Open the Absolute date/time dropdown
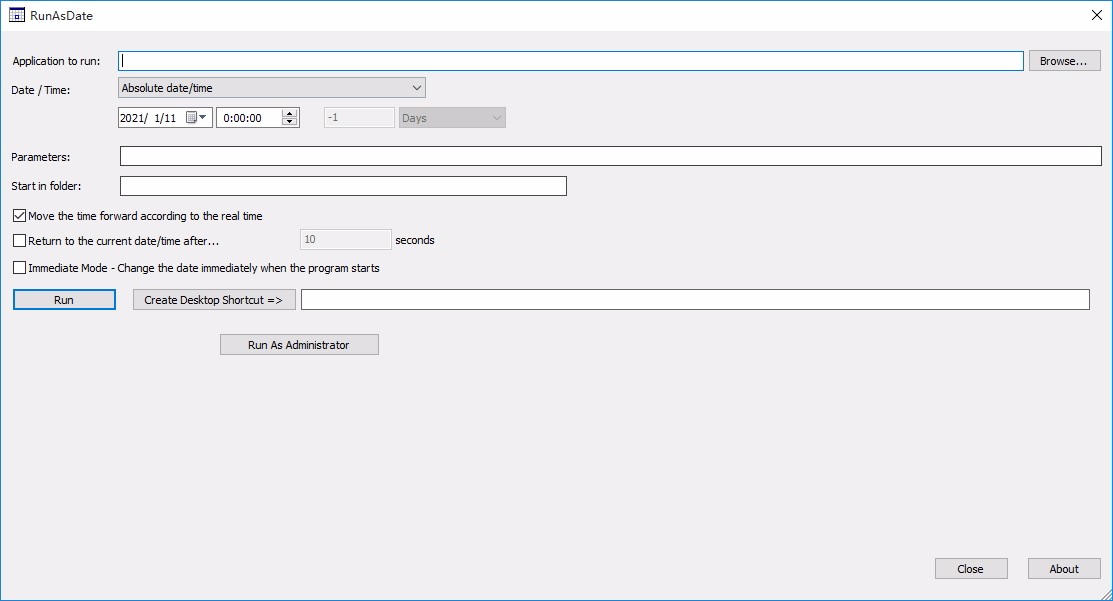This screenshot has height=601, width=1113. click(270, 87)
